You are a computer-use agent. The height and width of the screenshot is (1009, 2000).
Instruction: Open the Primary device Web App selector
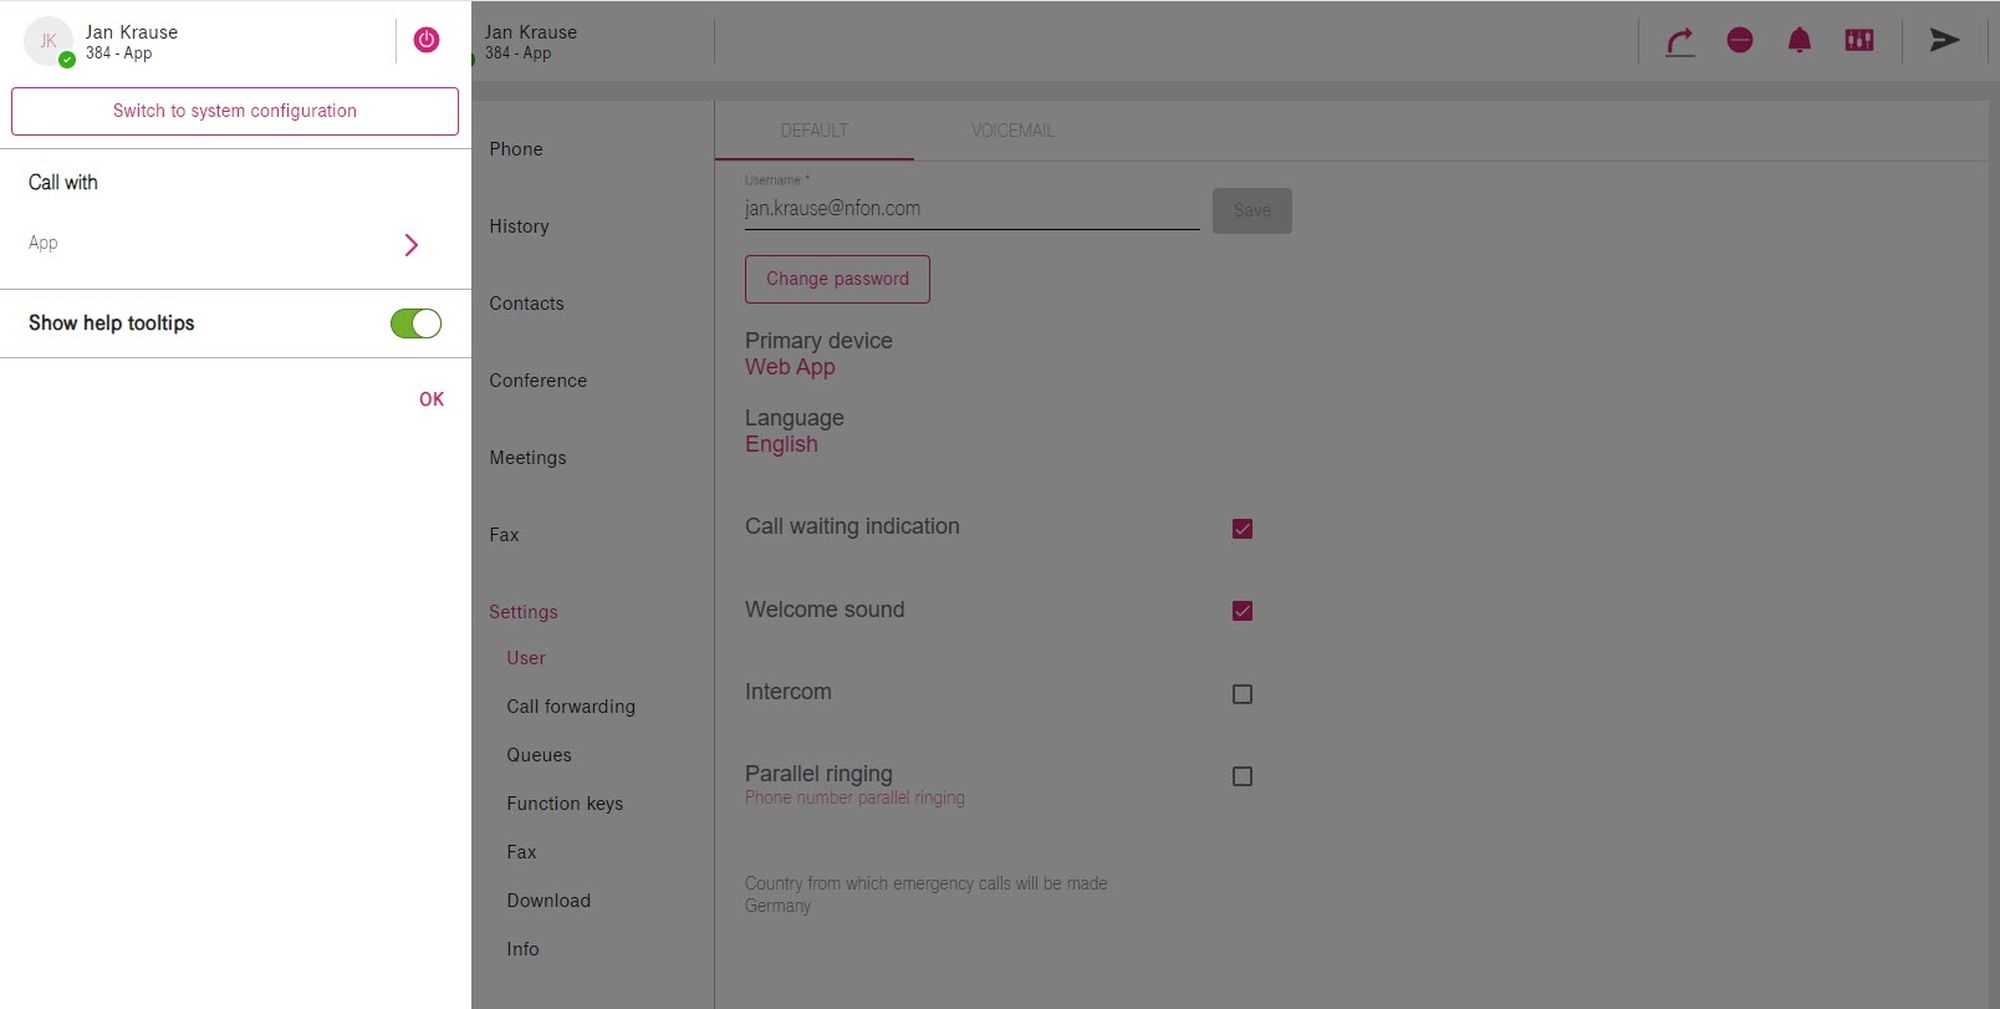point(789,367)
